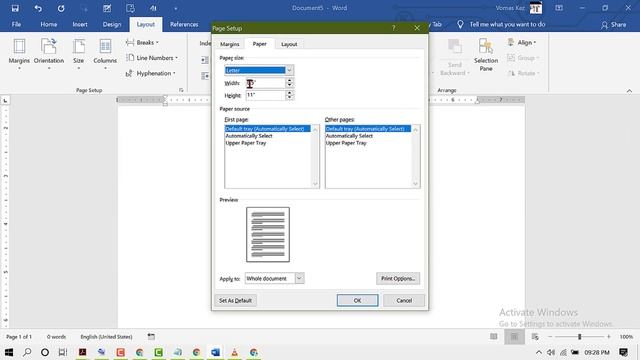Click Set As Default button
640x360 pixels.
(x=236, y=300)
